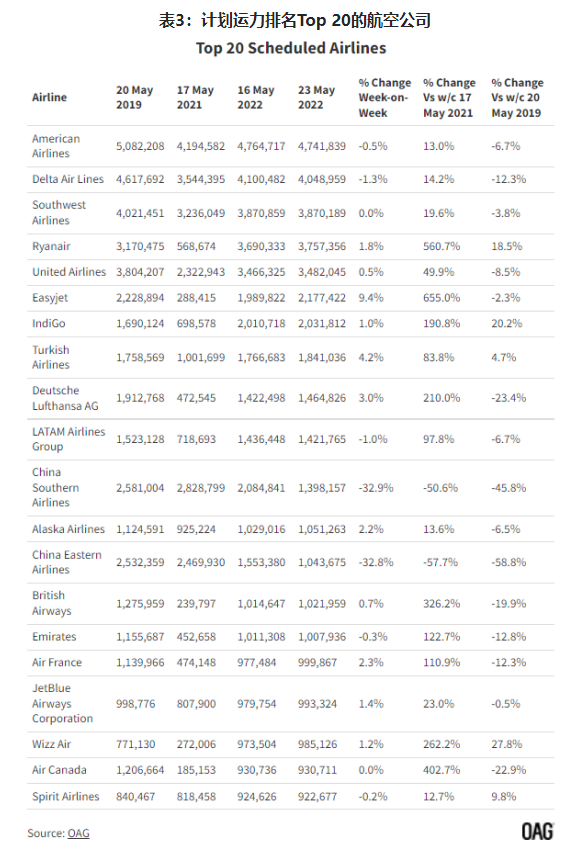Open the OAG source link
Image resolution: width=584 pixels, height=857 pixels.
click(78, 833)
